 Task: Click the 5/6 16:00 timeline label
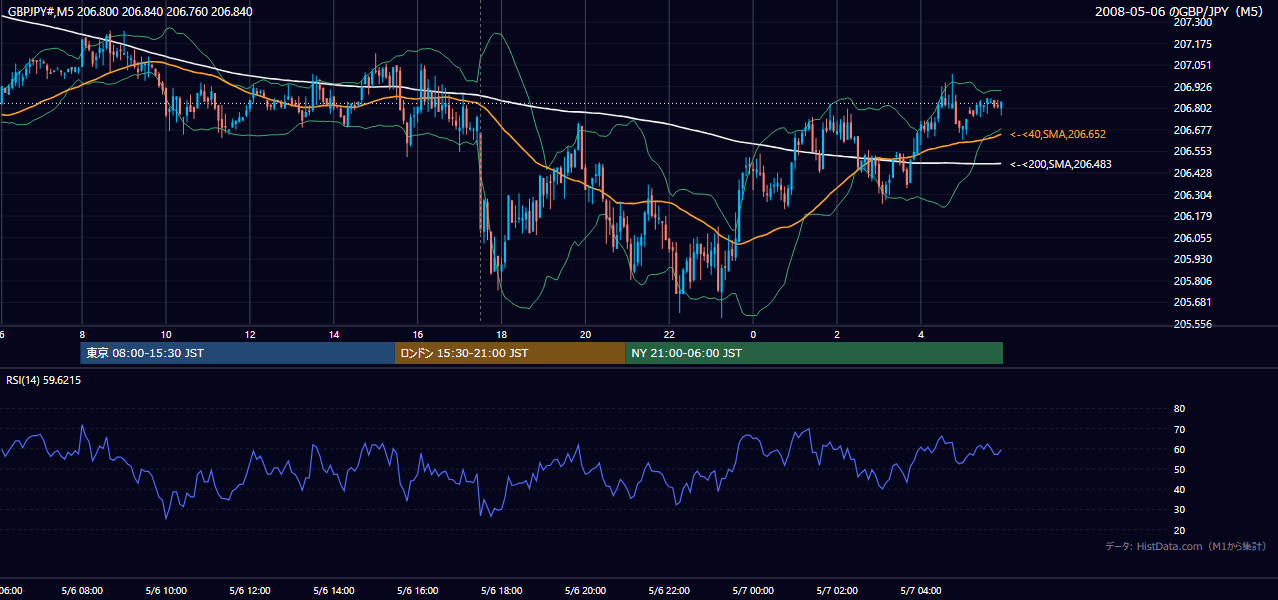coord(418,591)
